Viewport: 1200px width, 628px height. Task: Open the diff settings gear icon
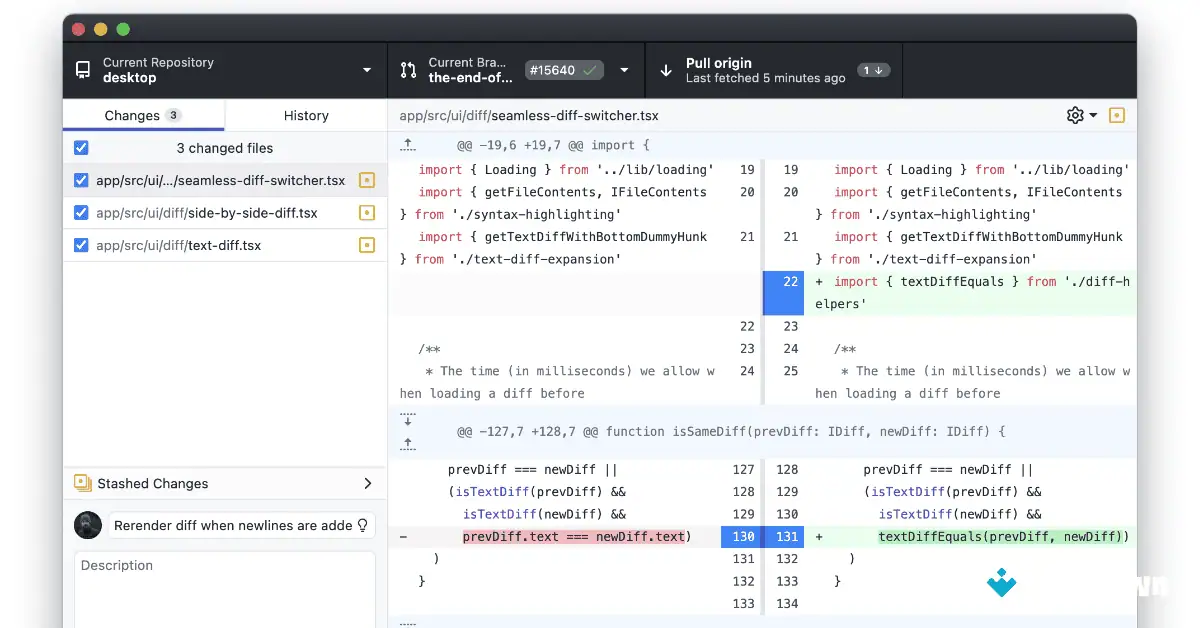(1074, 115)
